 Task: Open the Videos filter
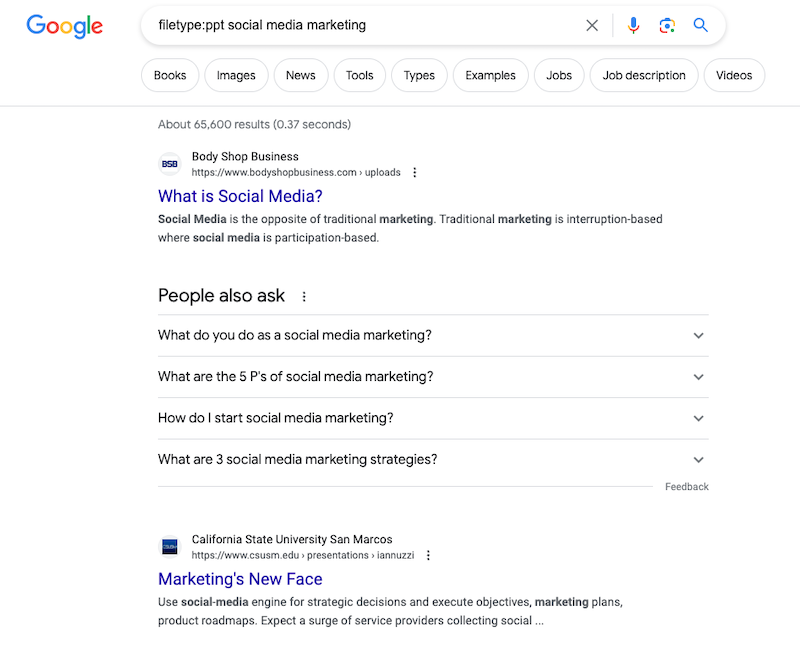tap(734, 75)
